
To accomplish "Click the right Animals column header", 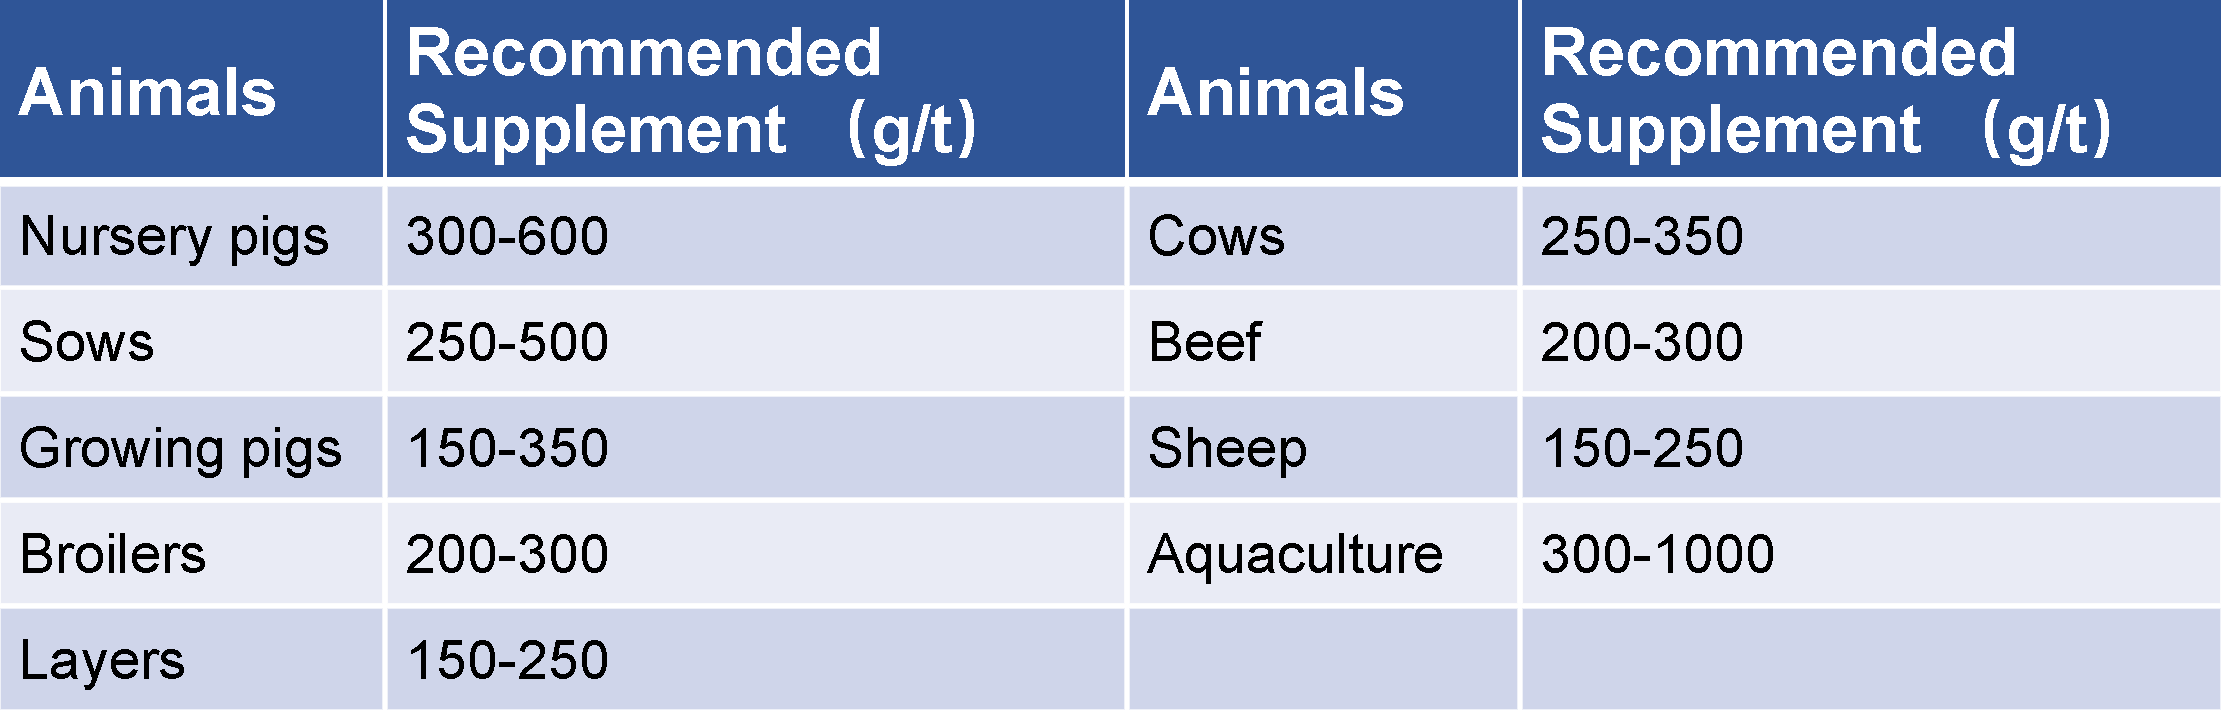I will click(x=1323, y=89).
